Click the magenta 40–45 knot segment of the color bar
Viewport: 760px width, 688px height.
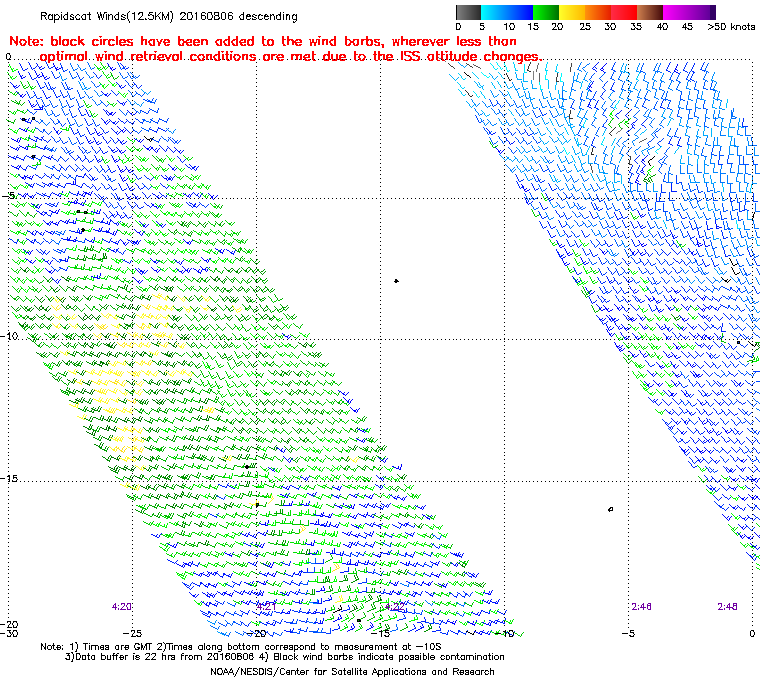pos(676,12)
